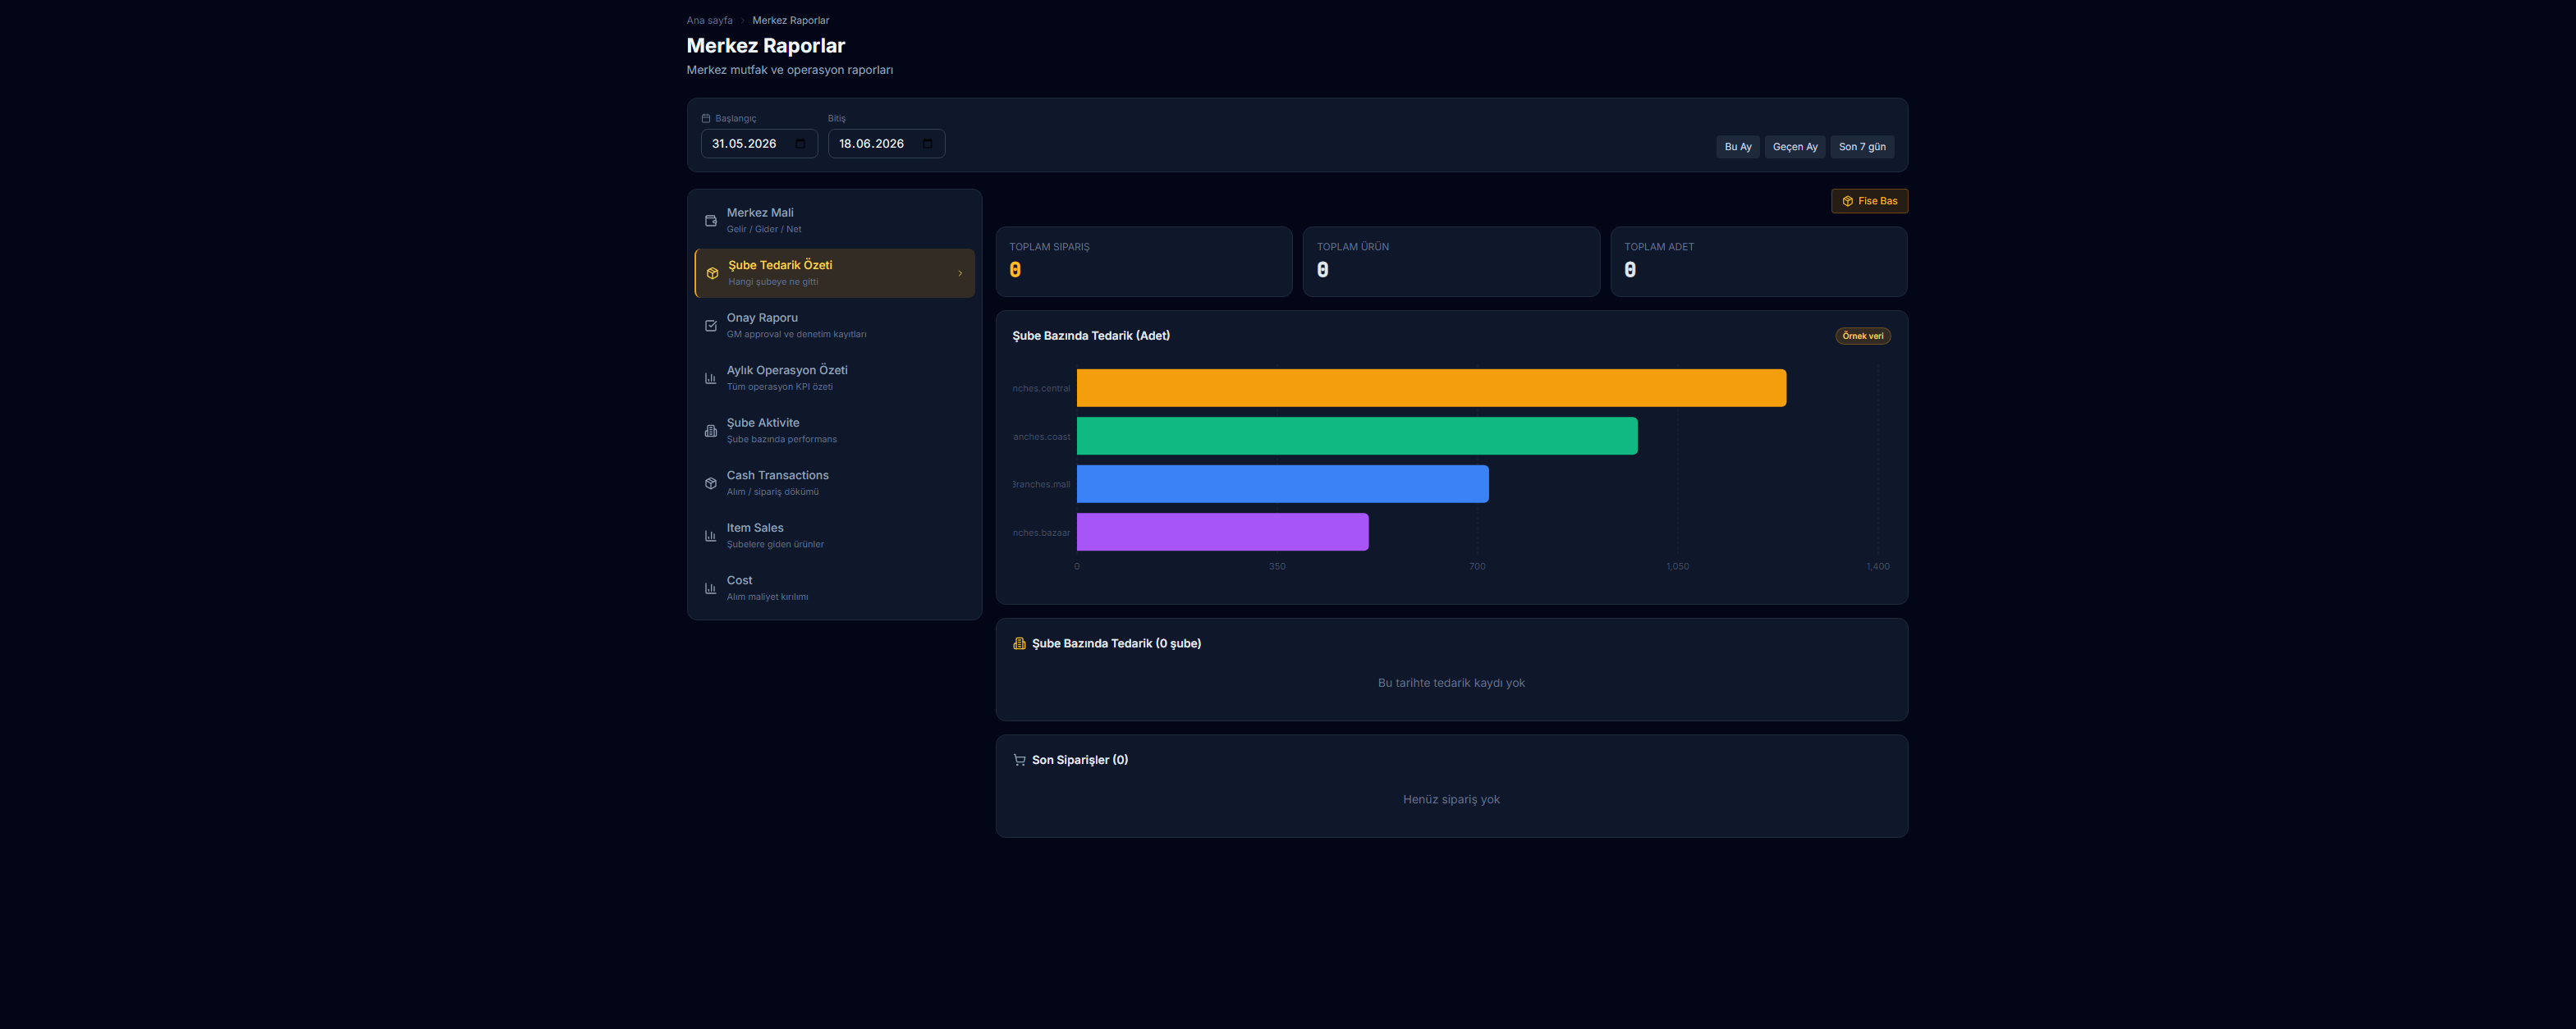
Task: Click the Ana sayfa breadcrumb link
Action: 709,20
